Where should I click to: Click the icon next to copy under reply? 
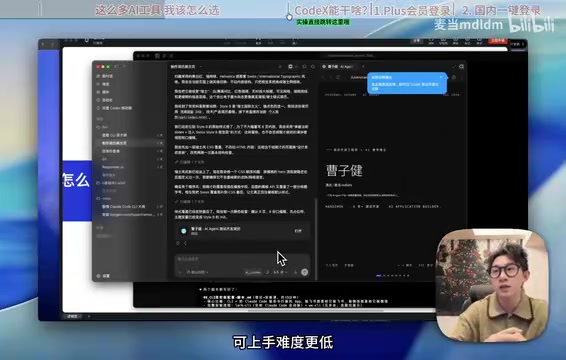point(186,244)
